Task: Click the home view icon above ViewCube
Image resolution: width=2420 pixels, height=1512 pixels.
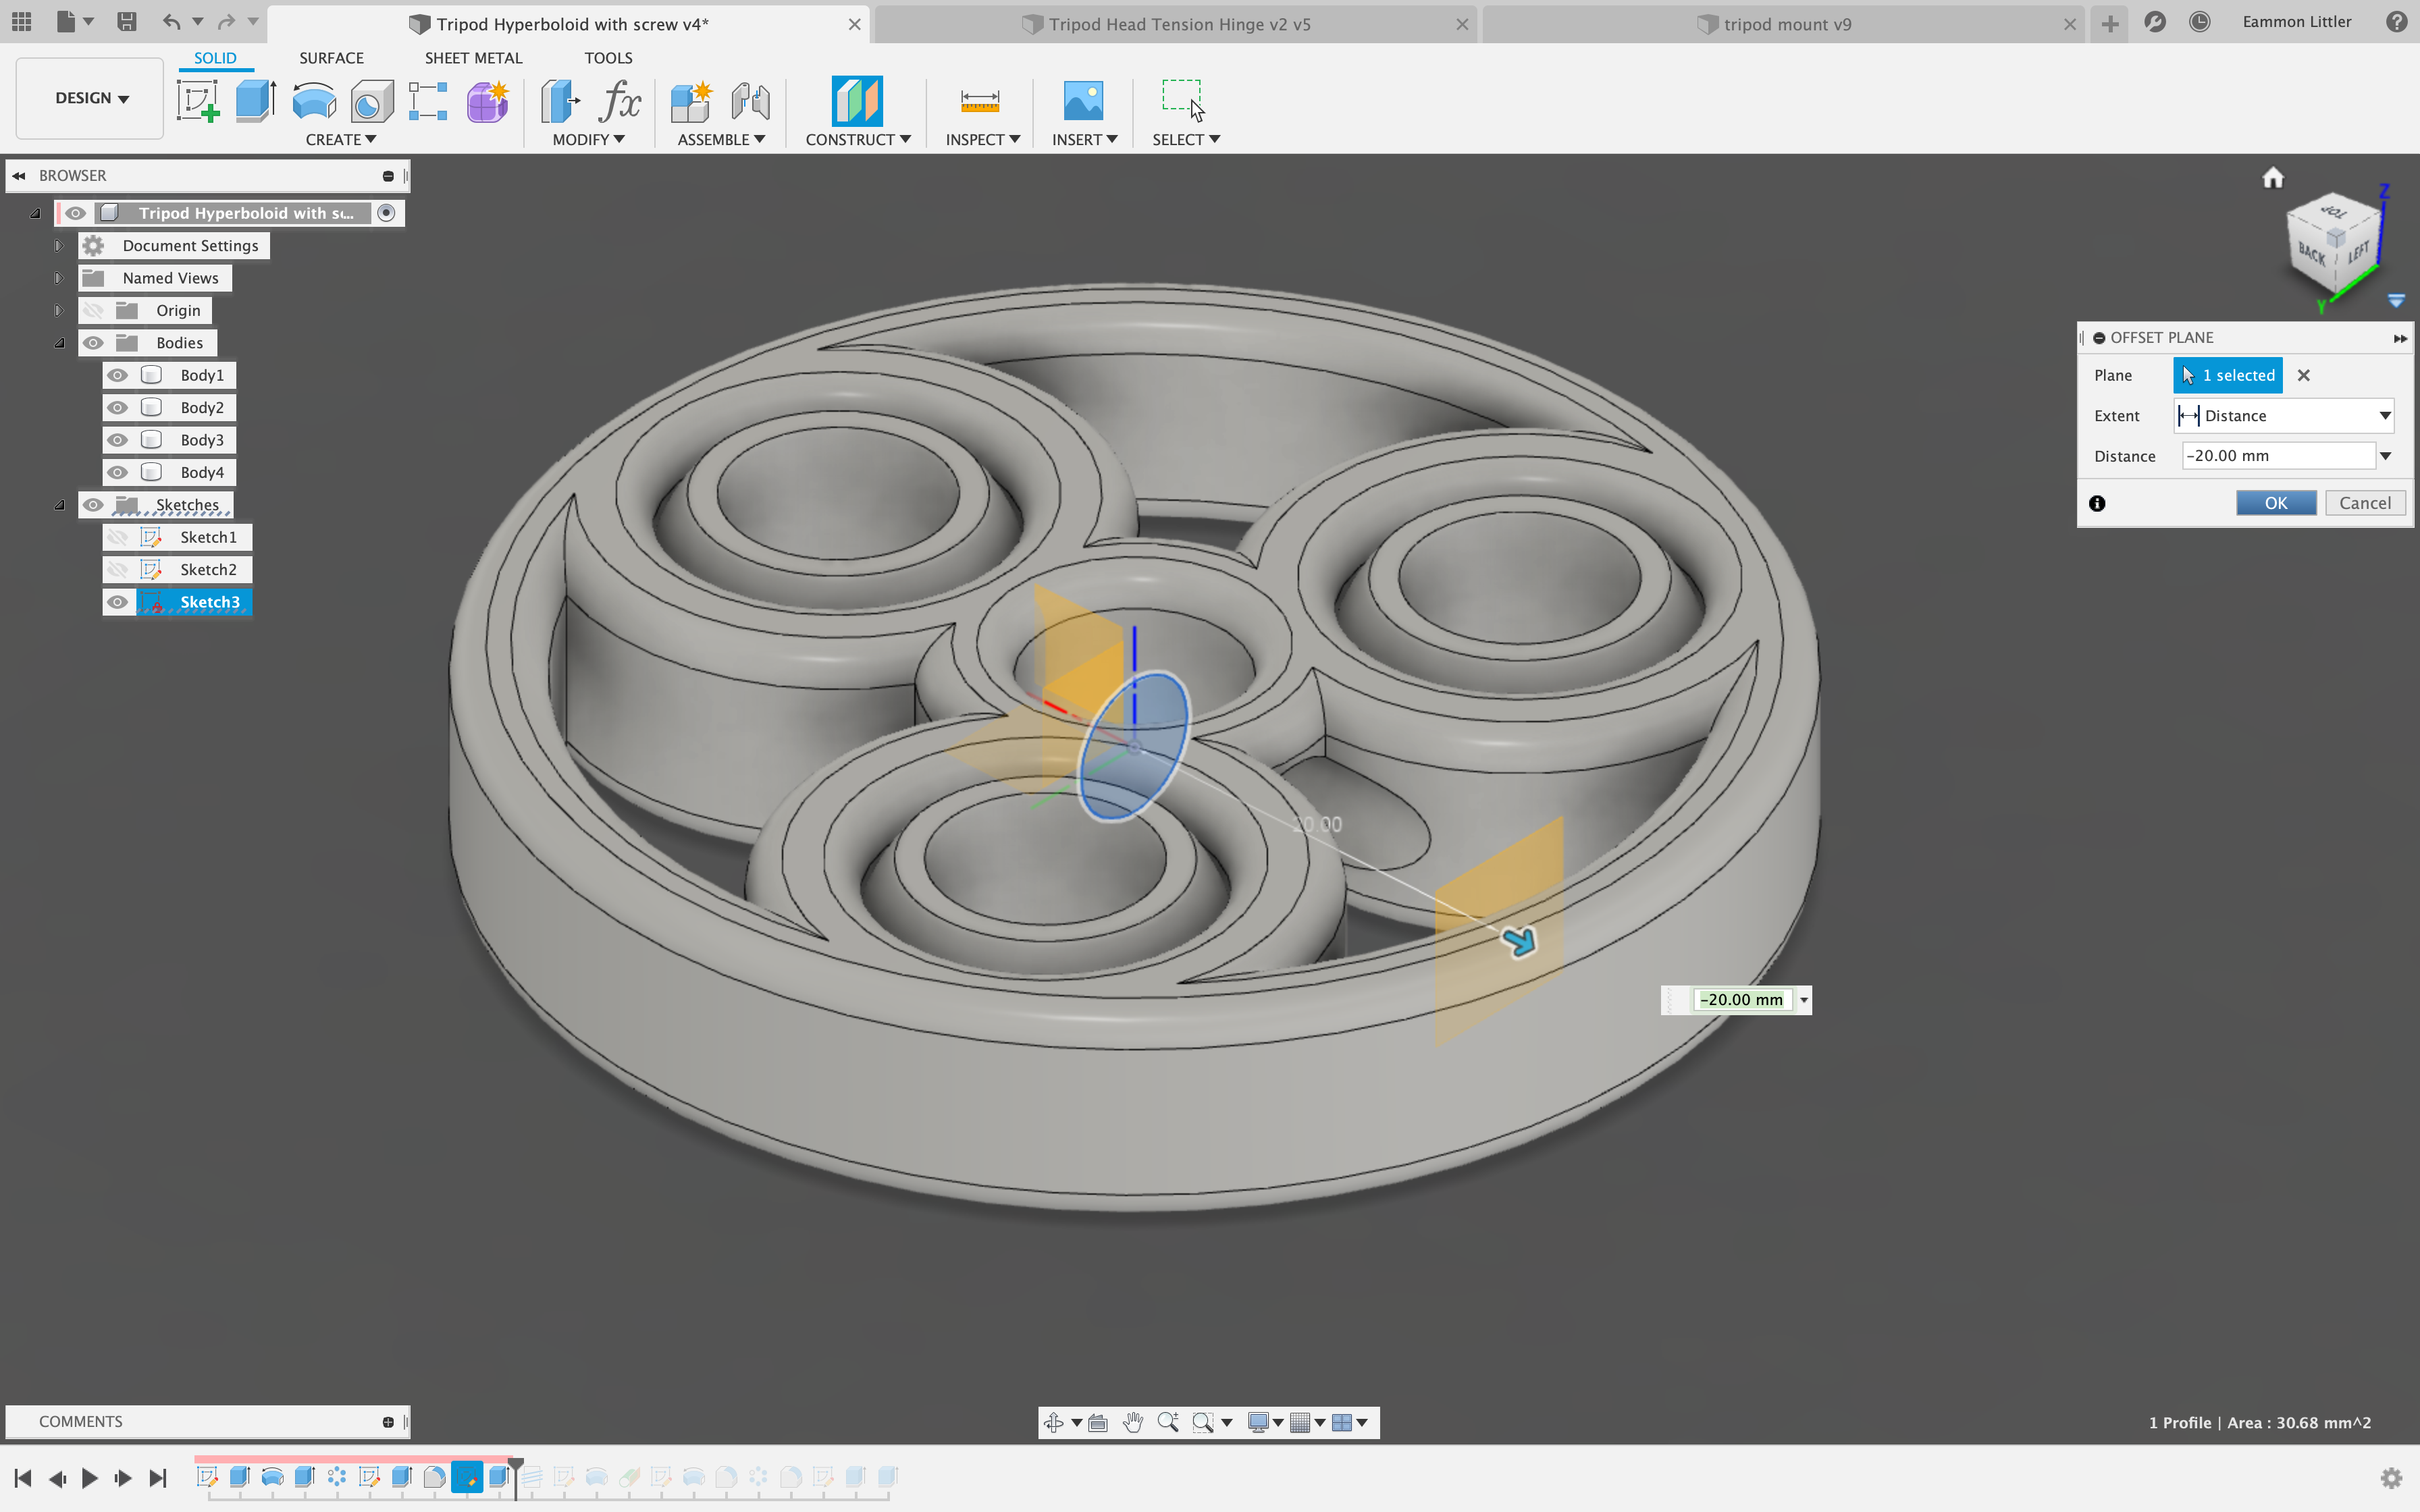Action: coord(2273,178)
